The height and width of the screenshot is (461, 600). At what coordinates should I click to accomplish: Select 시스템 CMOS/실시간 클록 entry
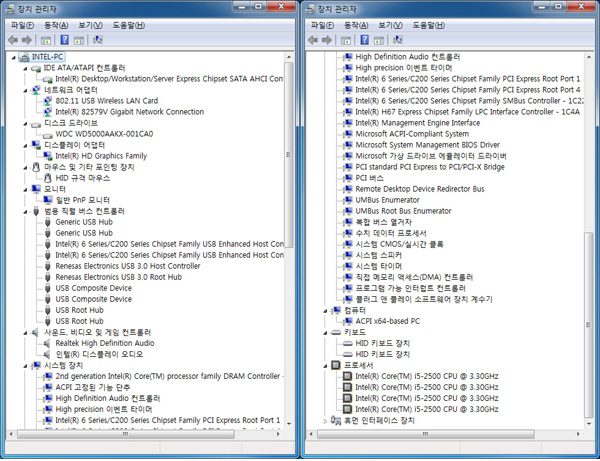399,244
